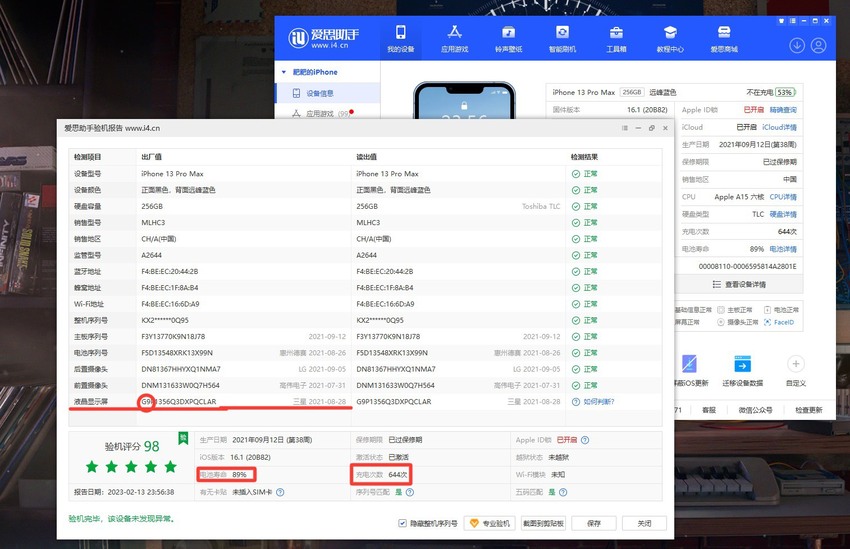Click the 关闭 button in the report
This screenshot has width=850, height=549.
pyautogui.click(x=644, y=523)
